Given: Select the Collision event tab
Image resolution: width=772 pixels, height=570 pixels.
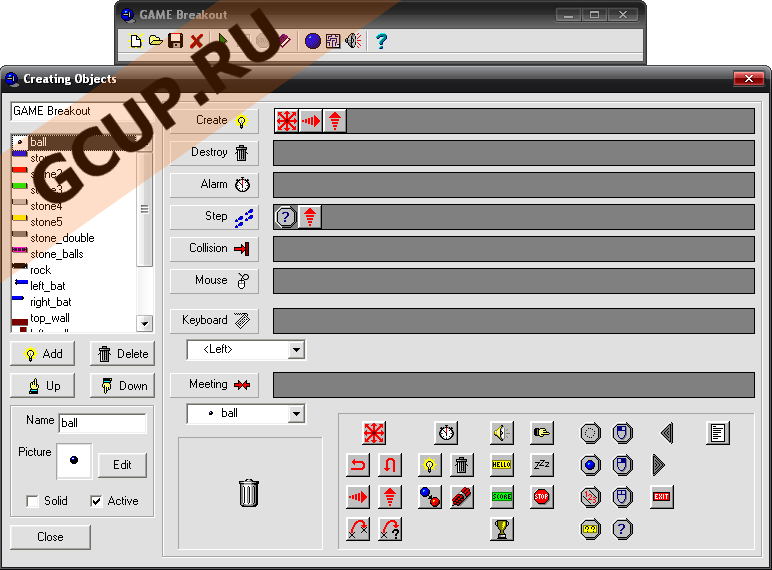Looking at the screenshot, I should tap(214, 249).
